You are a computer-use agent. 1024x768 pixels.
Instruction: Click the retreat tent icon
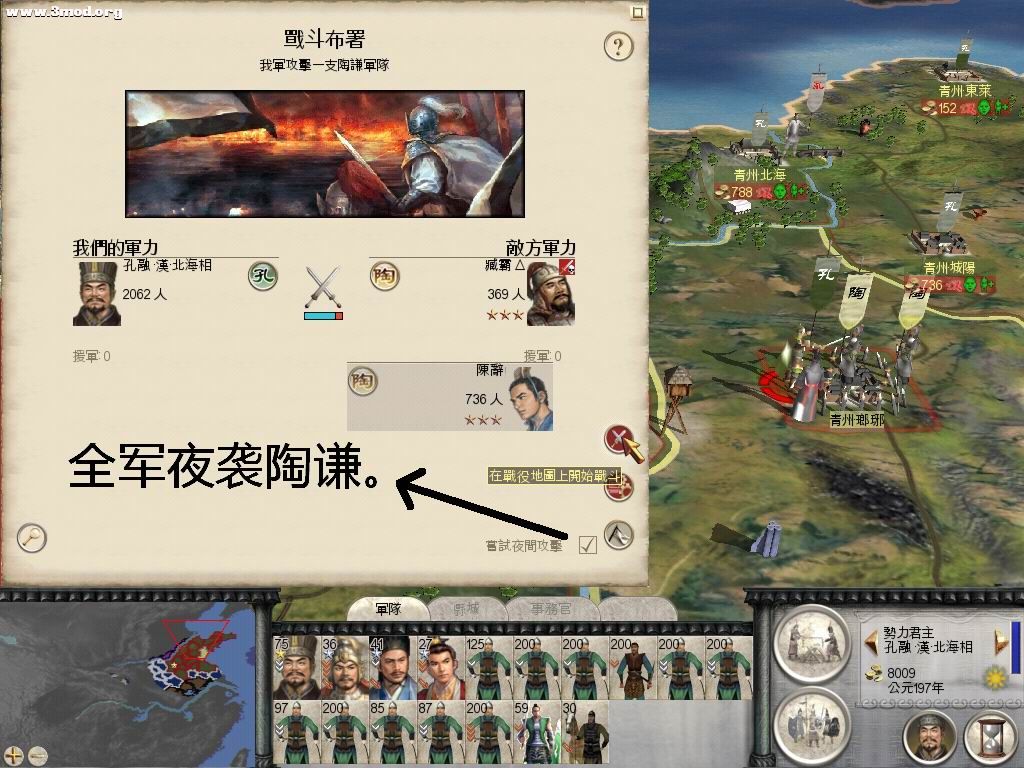coord(618,535)
